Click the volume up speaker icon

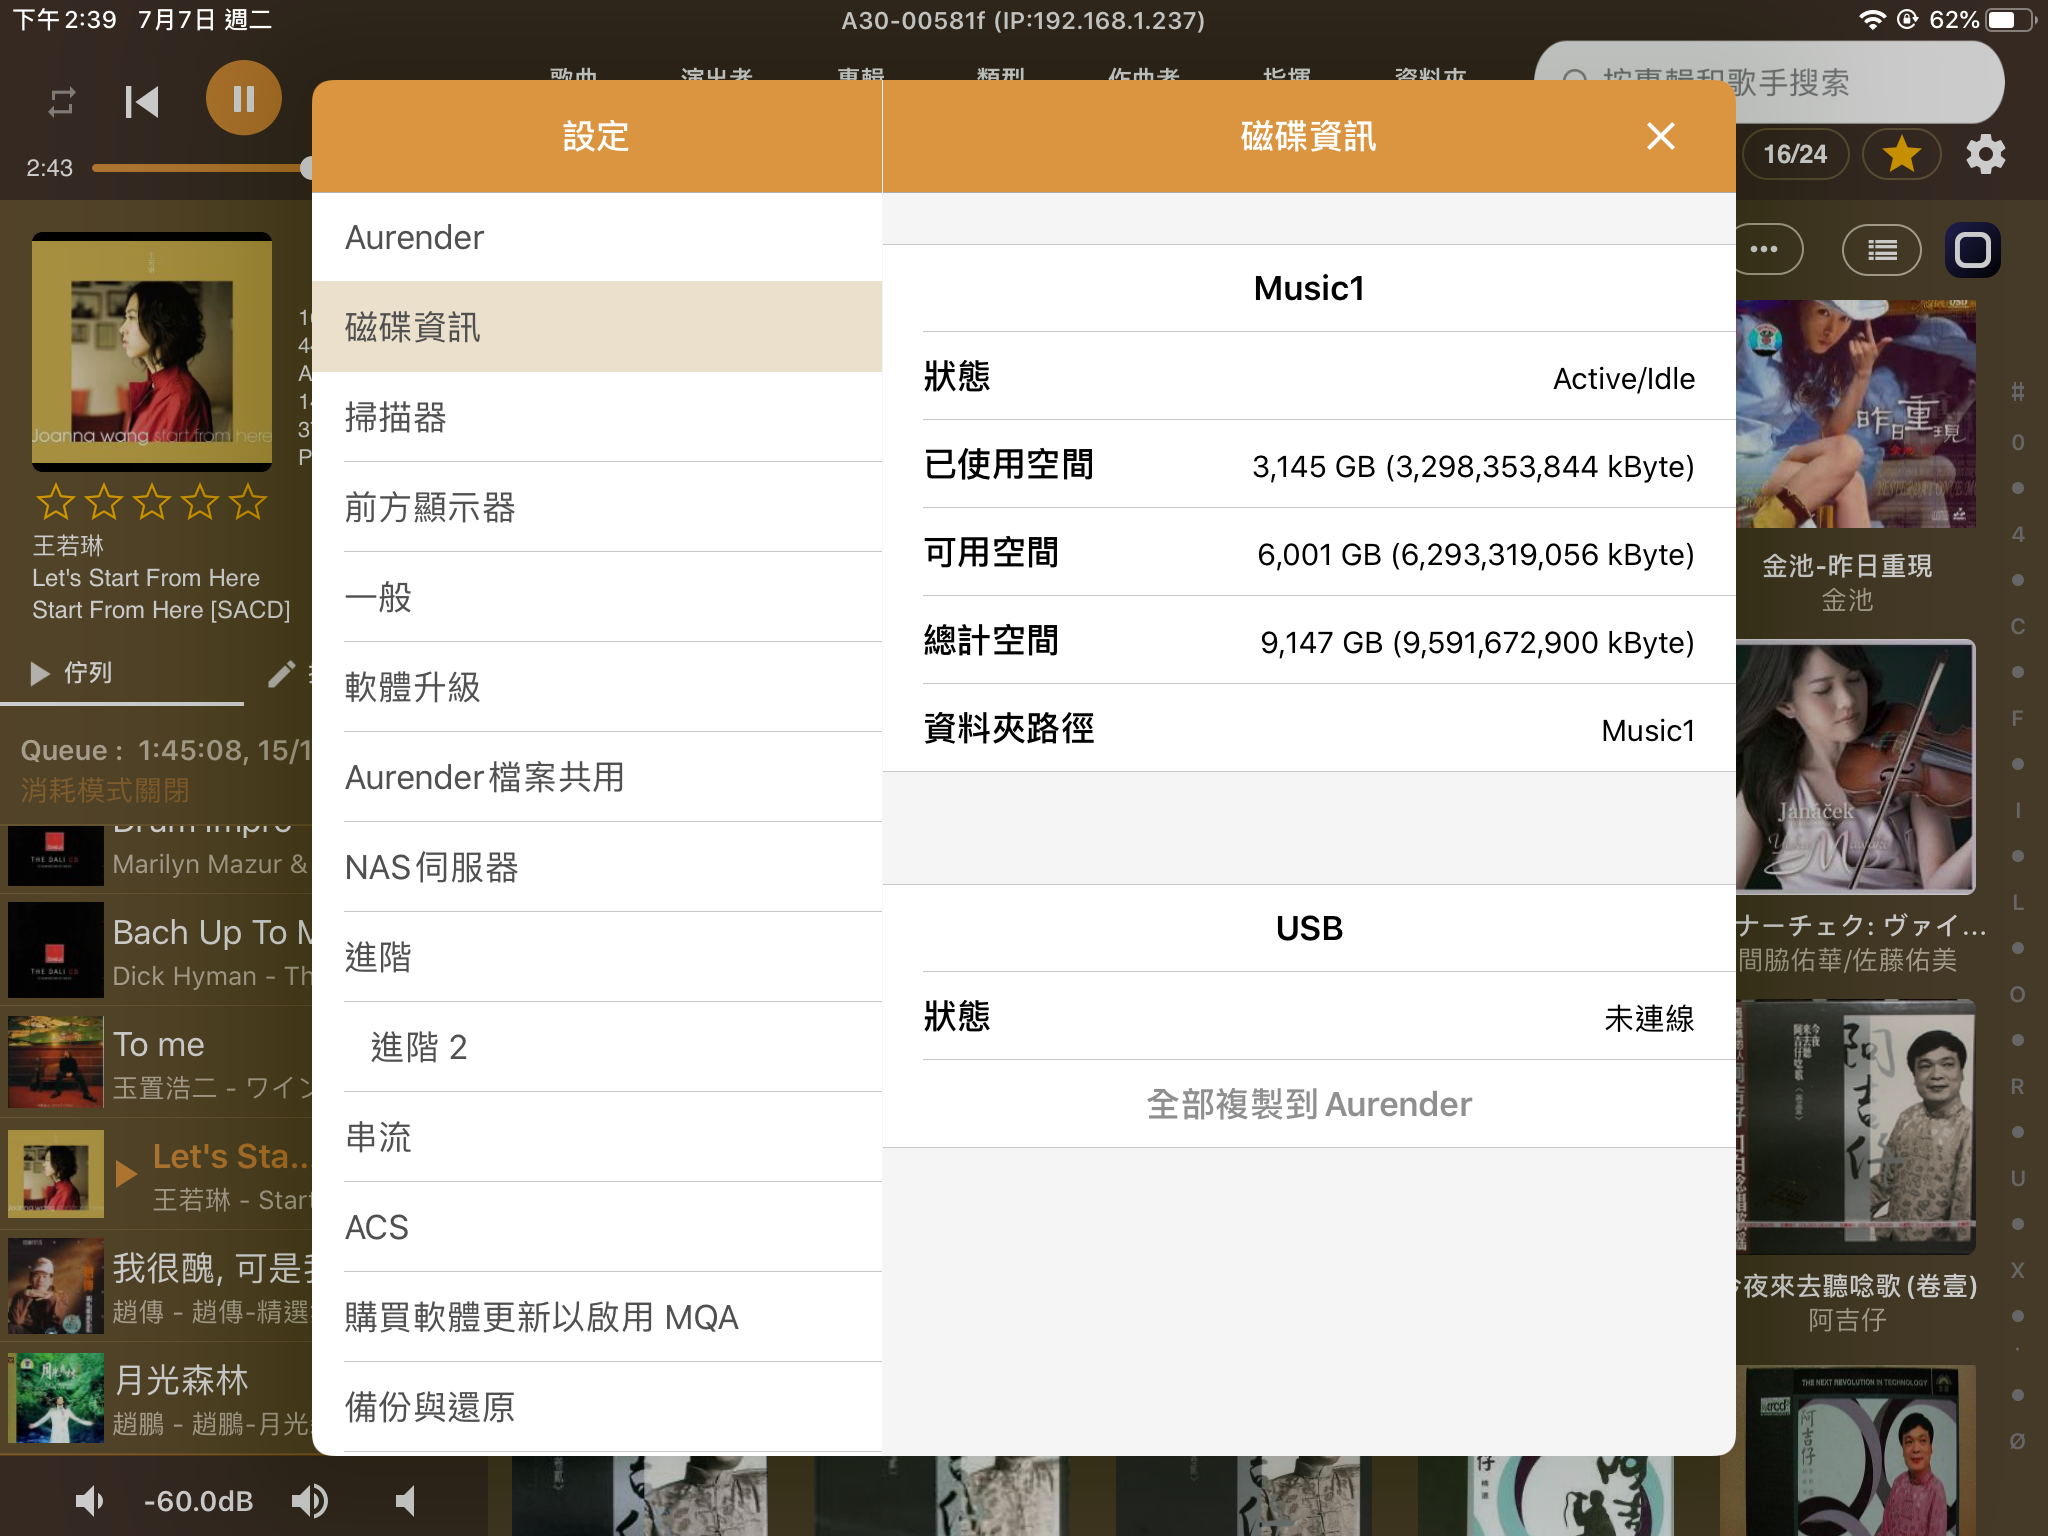tap(310, 1500)
